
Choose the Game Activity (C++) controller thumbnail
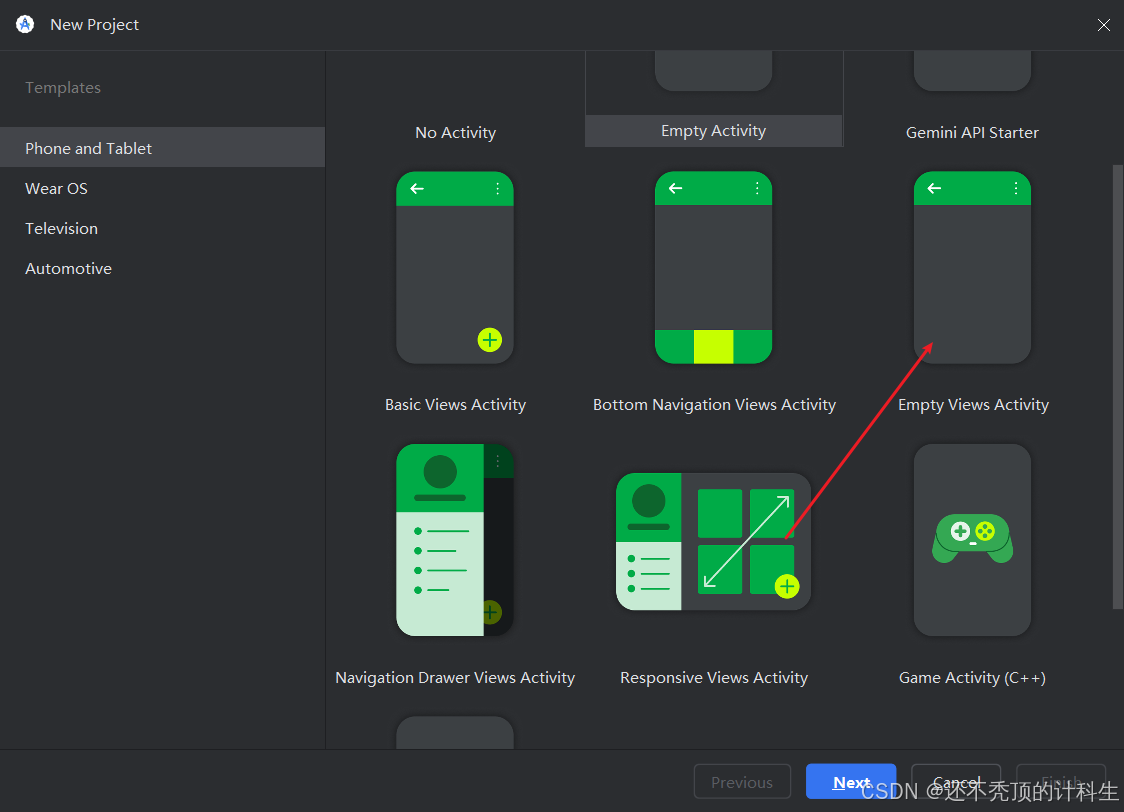(972, 540)
